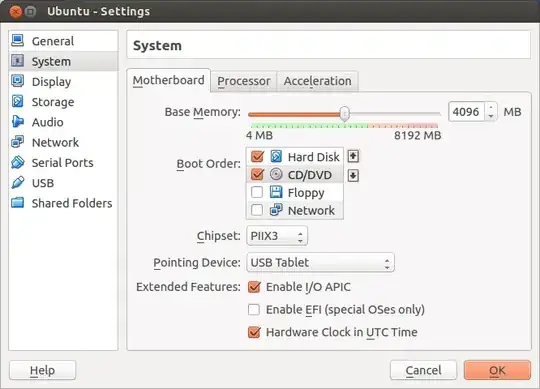540x389 pixels.
Task: Expand the Pointing Device USB Tablet dropdown
Action: (x=320, y=263)
